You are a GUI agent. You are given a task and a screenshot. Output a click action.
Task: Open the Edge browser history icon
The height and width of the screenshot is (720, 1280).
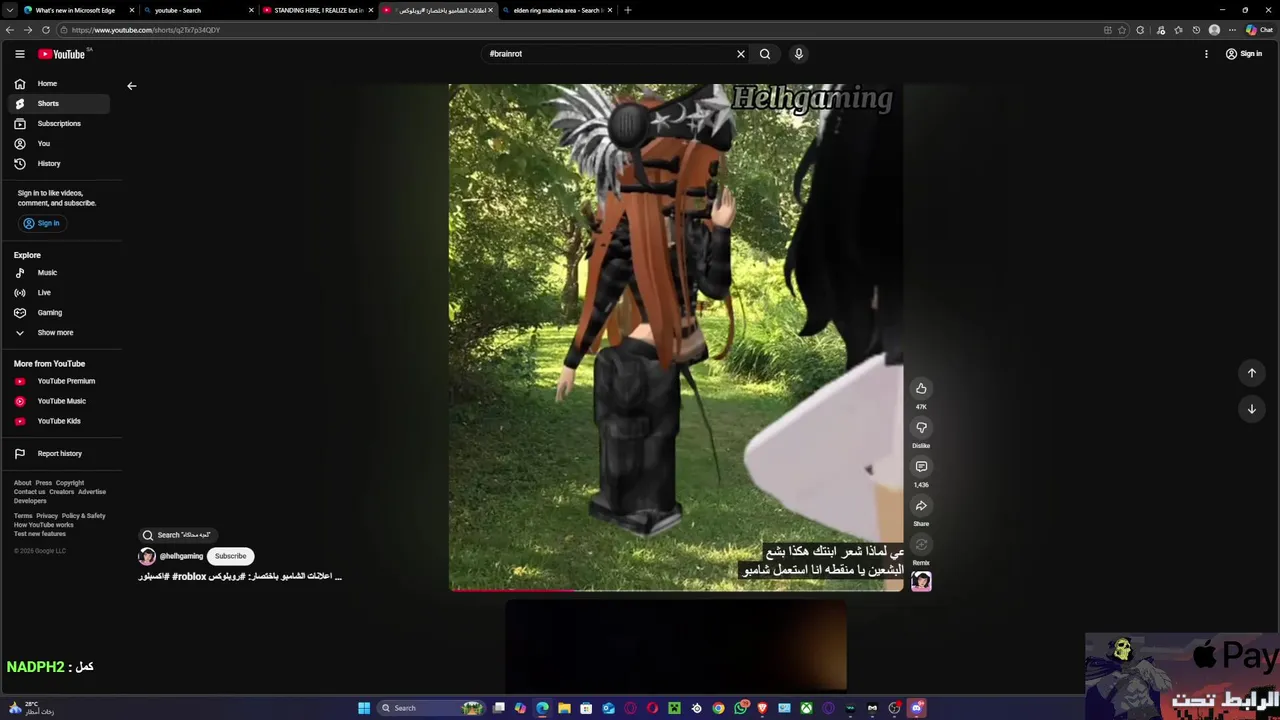(1196, 30)
